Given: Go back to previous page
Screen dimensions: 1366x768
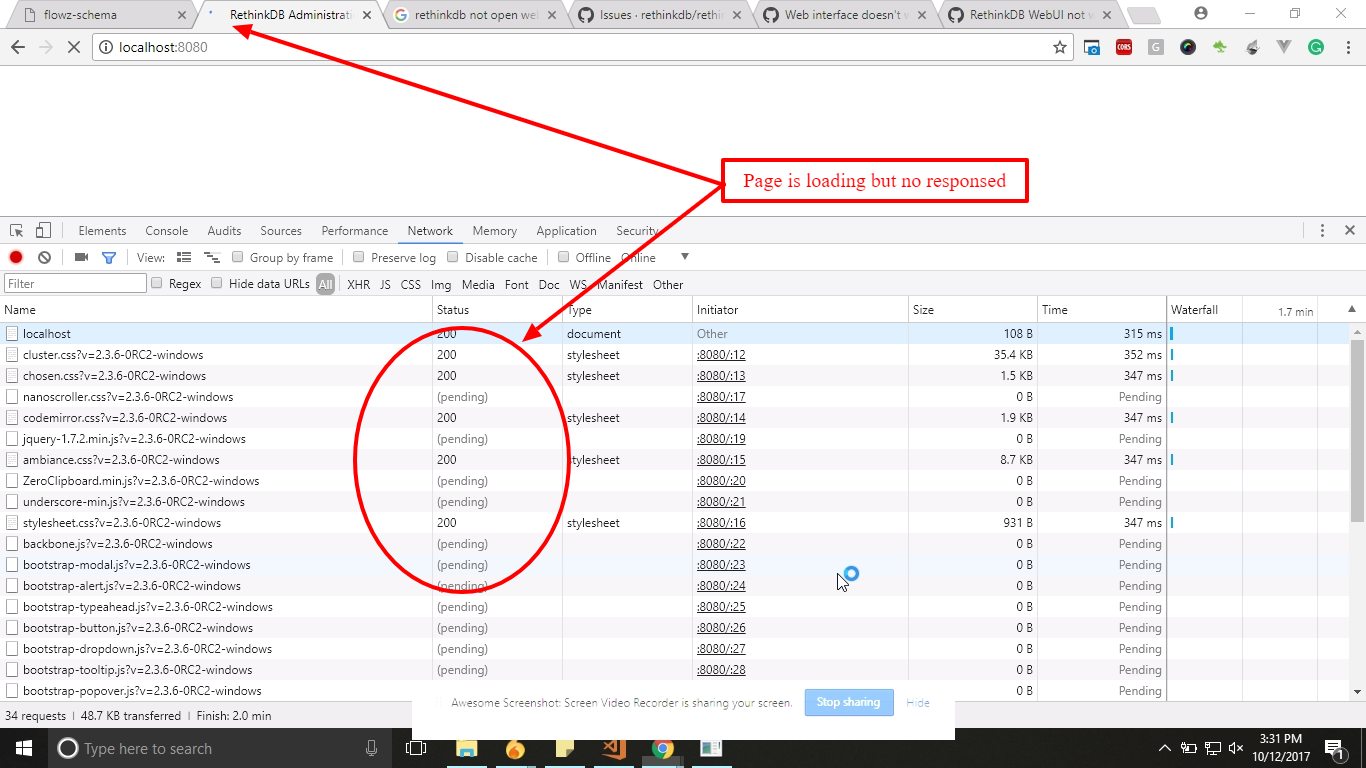Looking at the screenshot, I should [x=18, y=47].
